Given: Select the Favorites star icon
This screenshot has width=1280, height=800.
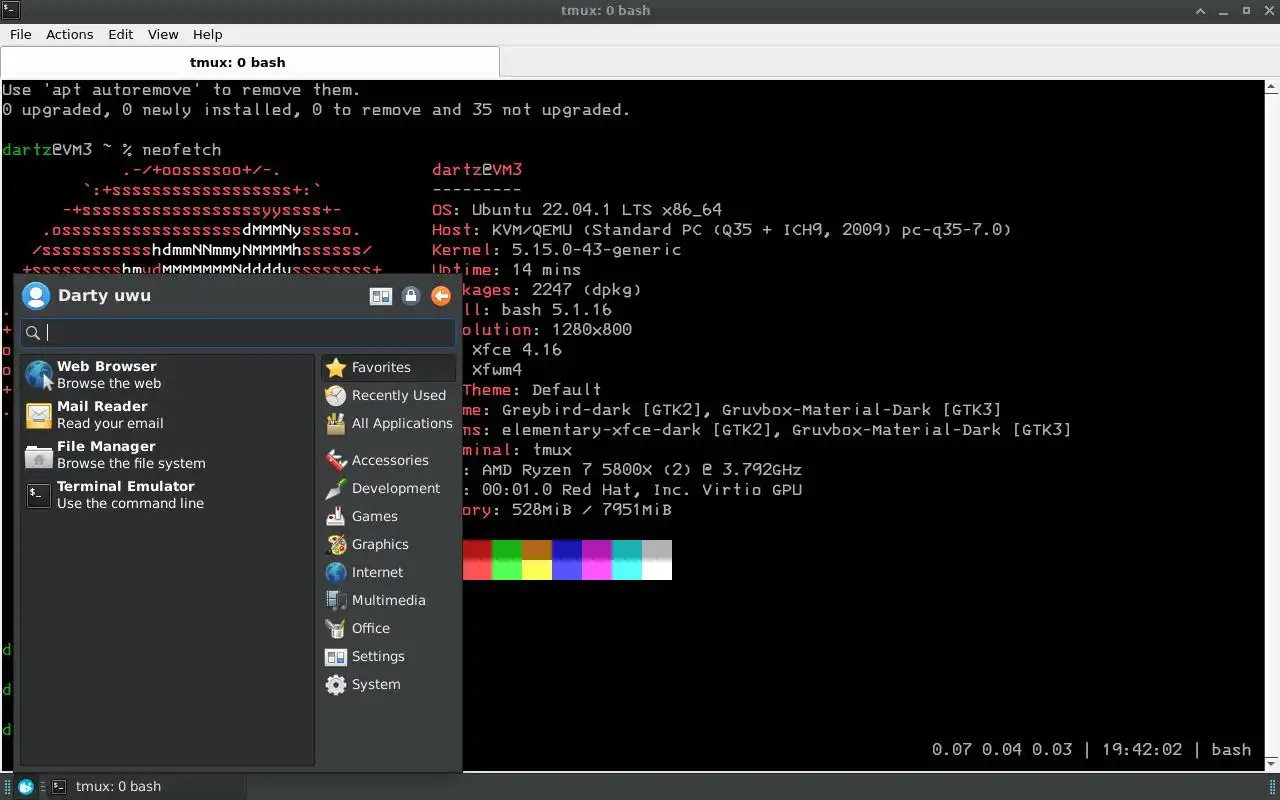Looking at the screenshot, I should 336,367.
